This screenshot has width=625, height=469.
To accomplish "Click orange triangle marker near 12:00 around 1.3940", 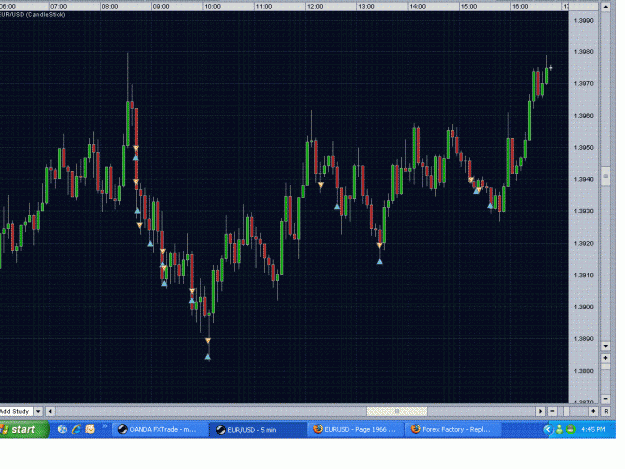I will coord(321,185).
